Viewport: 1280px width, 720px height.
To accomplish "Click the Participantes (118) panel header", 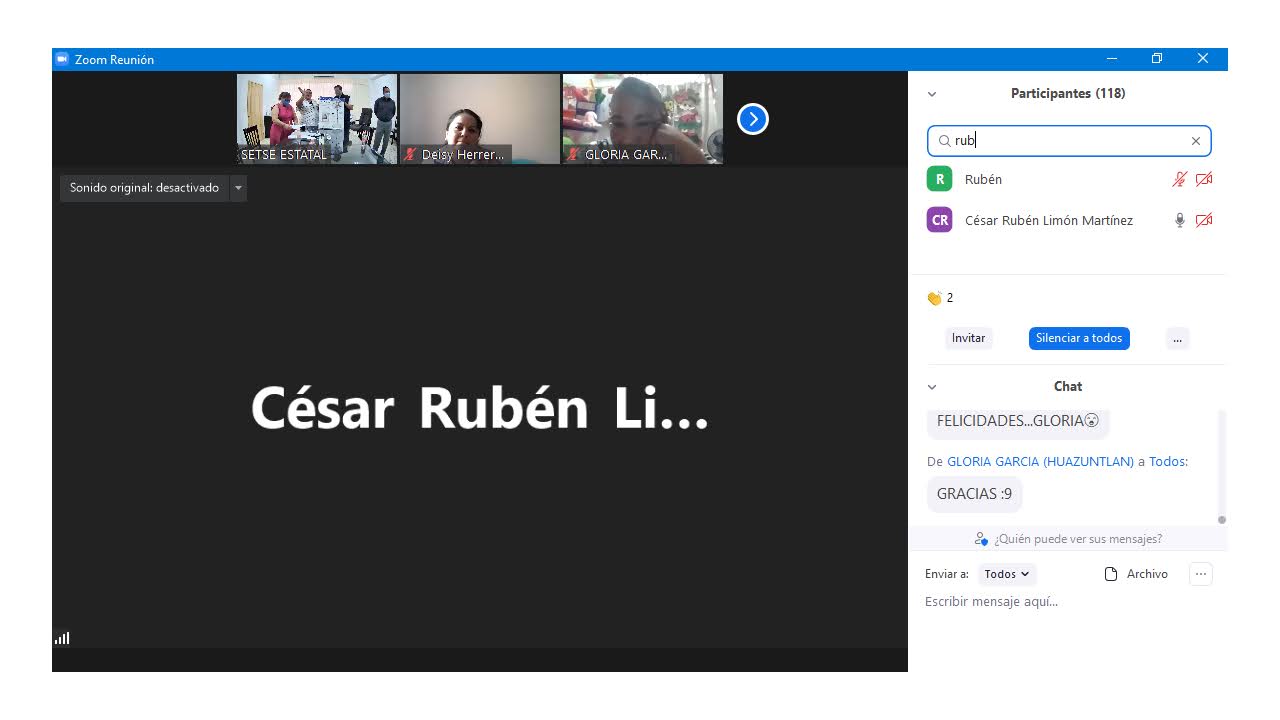I will [x=1068, y=94].
